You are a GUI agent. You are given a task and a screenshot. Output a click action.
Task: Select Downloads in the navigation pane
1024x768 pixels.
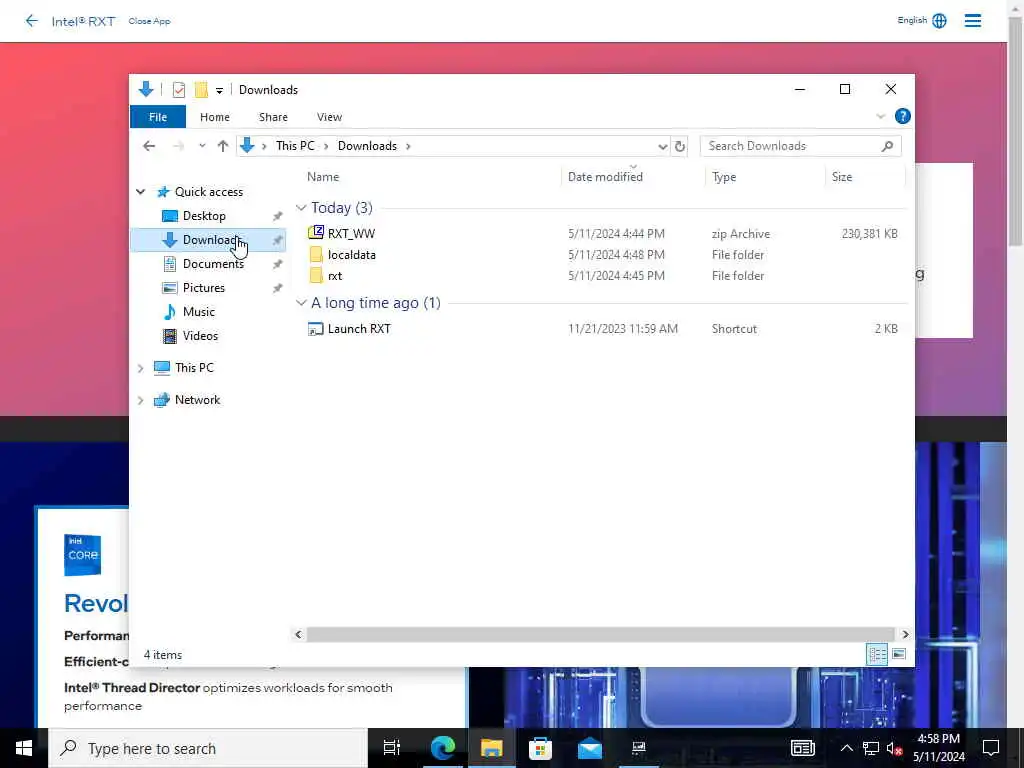tap(208, 240)
